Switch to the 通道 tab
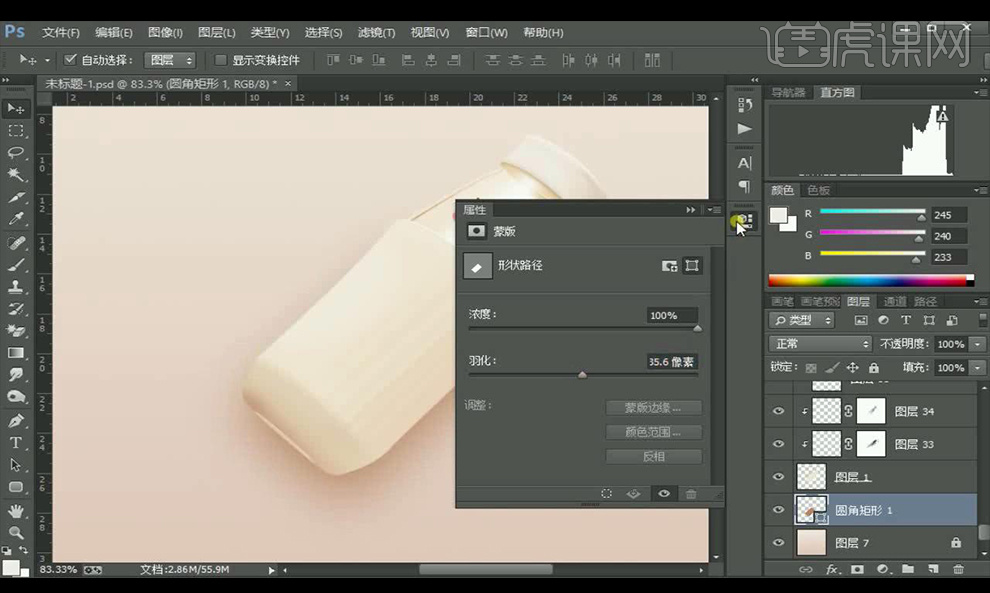Screen dimensions: 990x593 point(894,301)
